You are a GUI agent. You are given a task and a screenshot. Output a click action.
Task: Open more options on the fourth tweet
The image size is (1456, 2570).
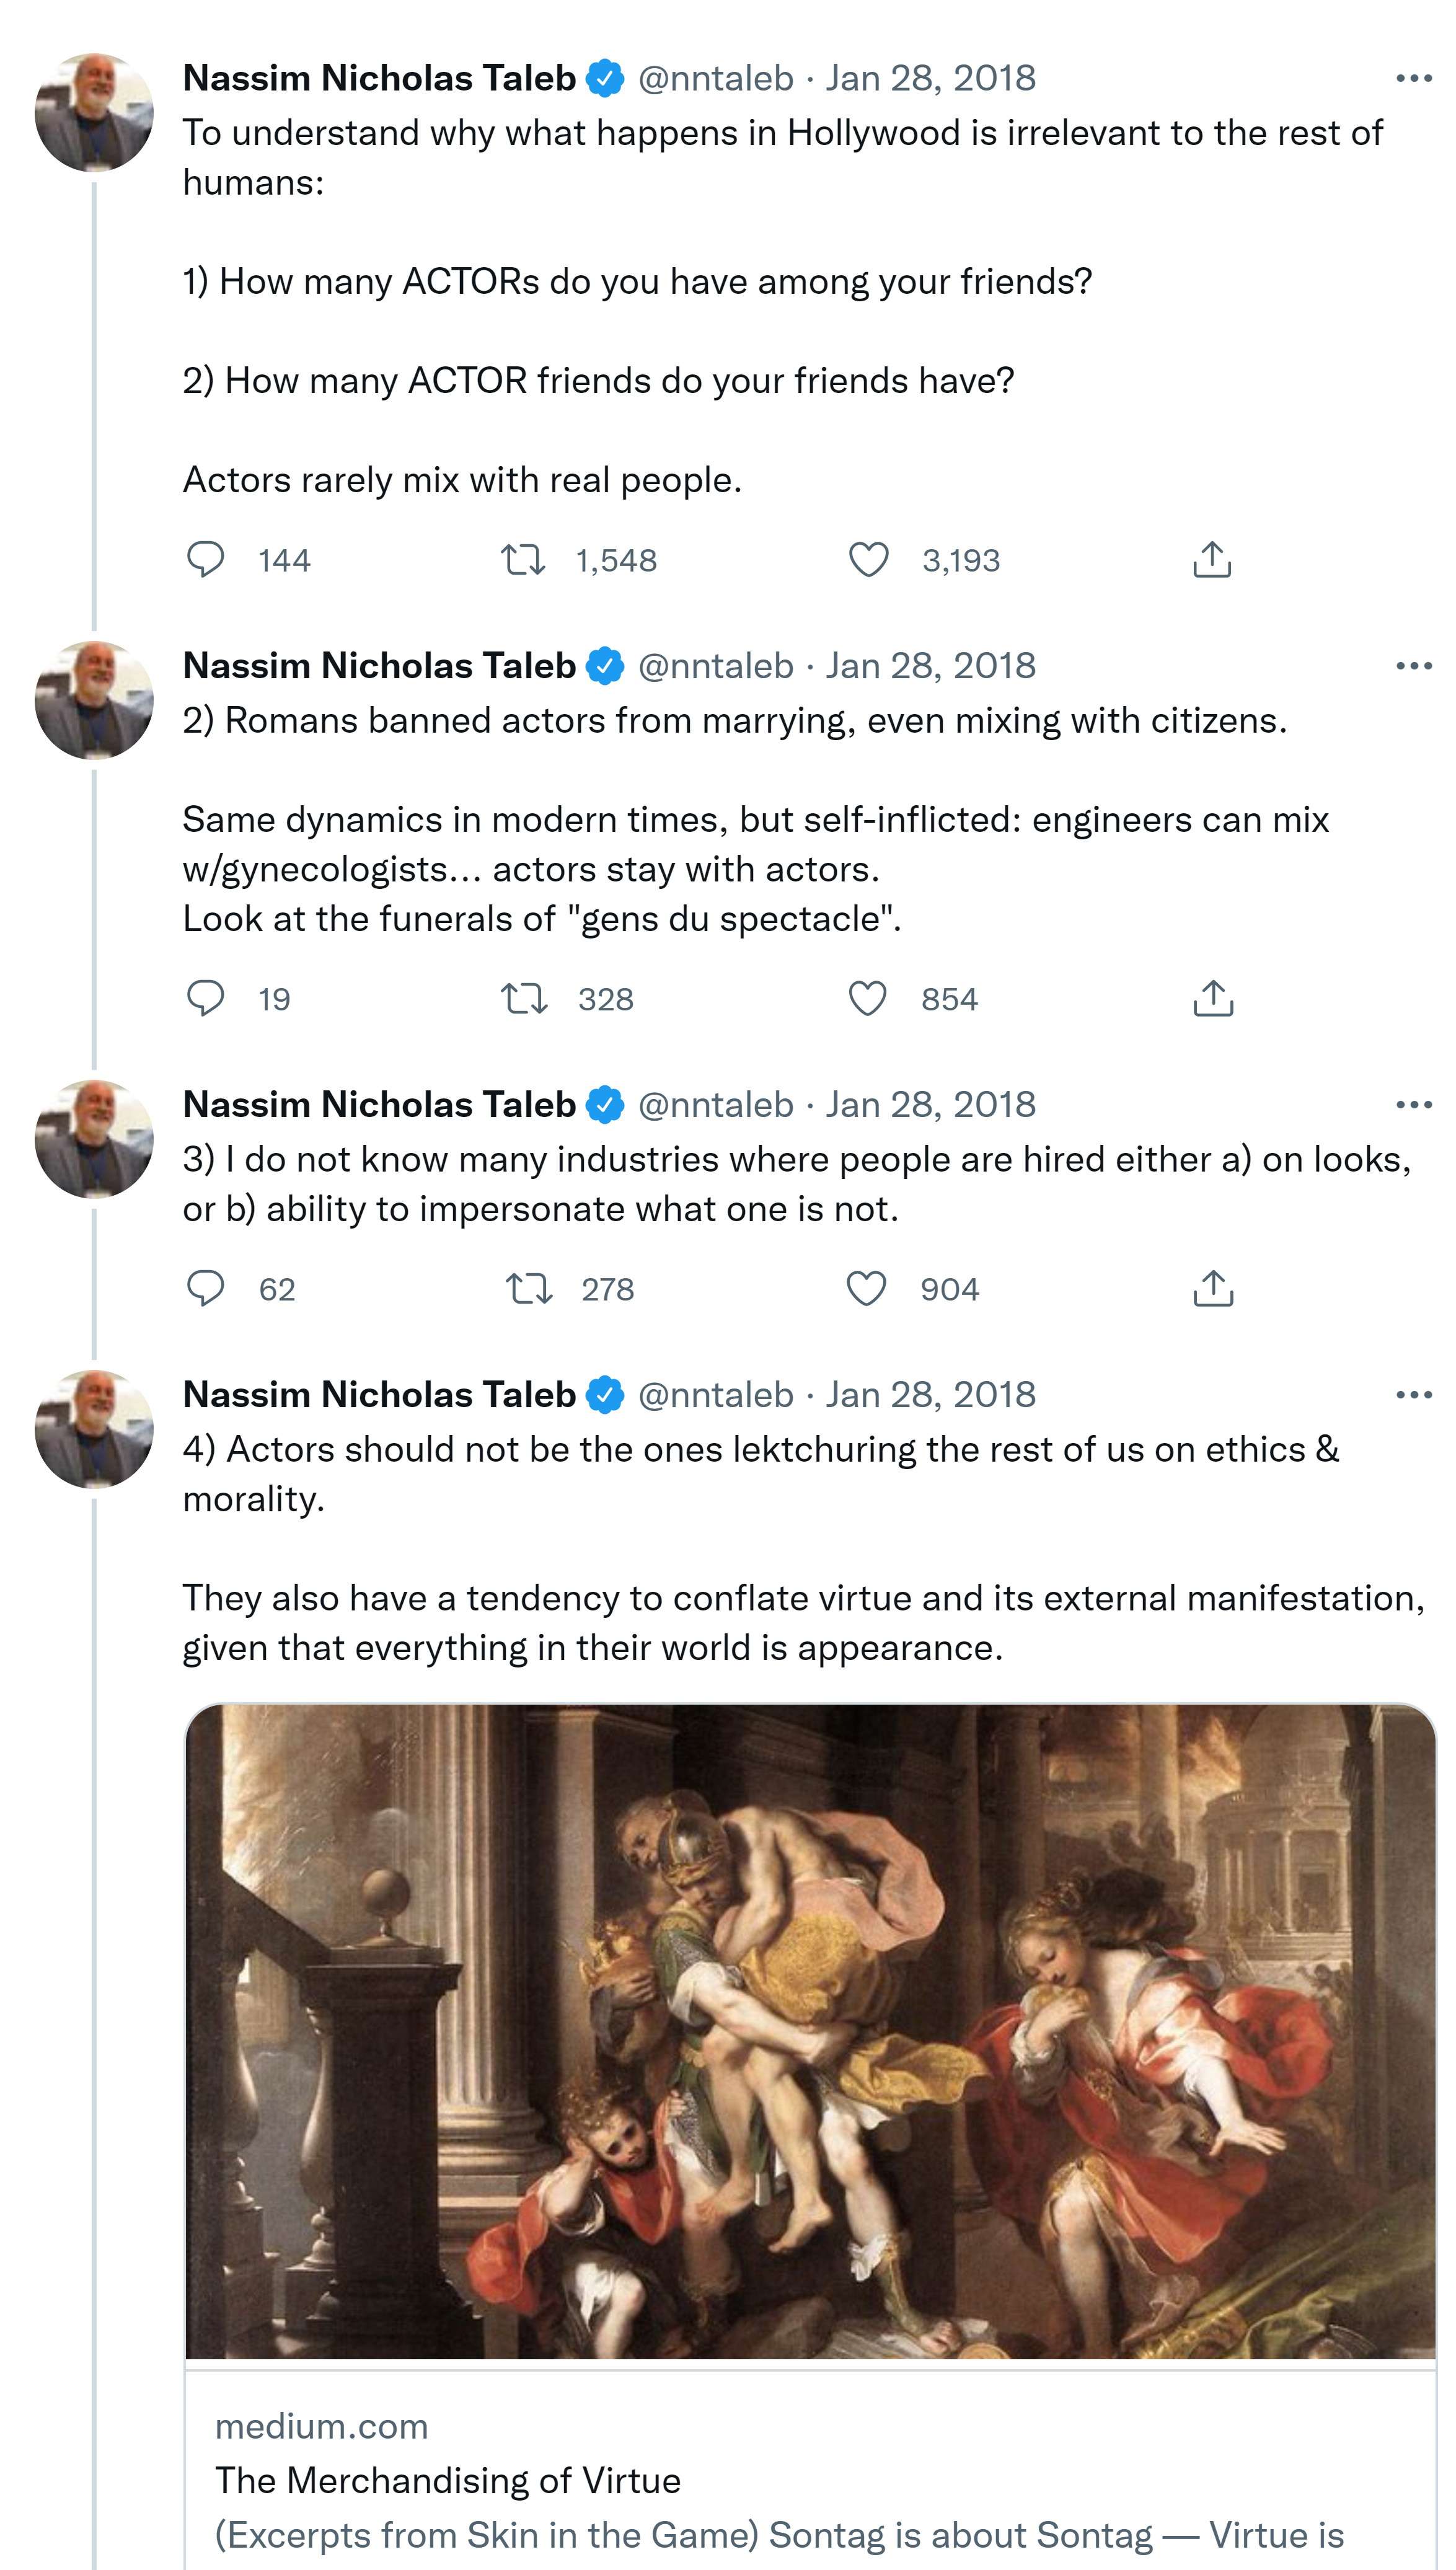1413,1395
